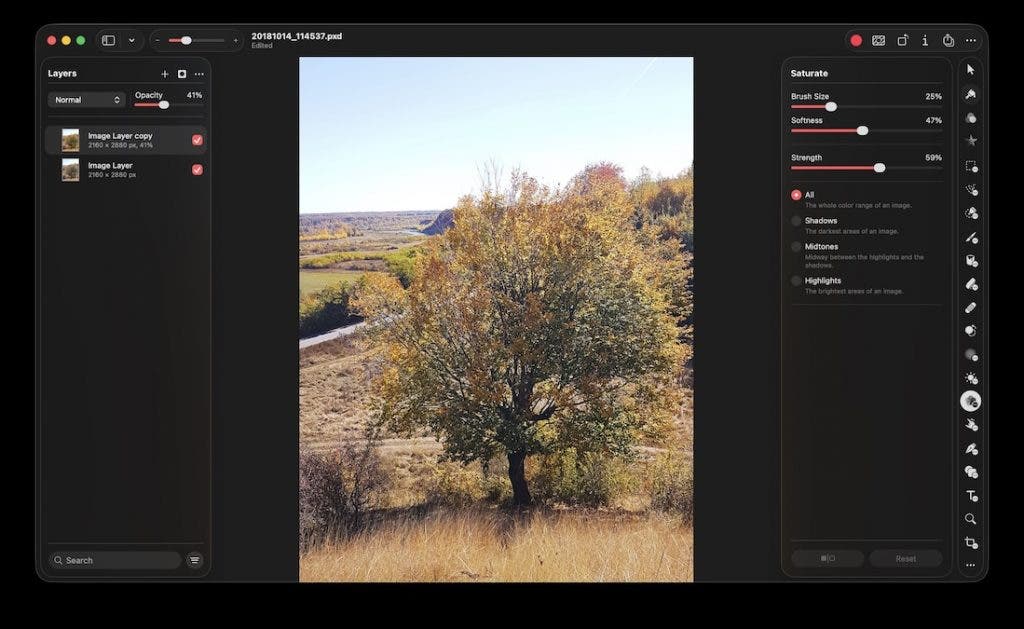This screenshot has width=1024, height=629.
Task: Toggle visibility checkbox of Image Layer
Action: tap(197, 169)
